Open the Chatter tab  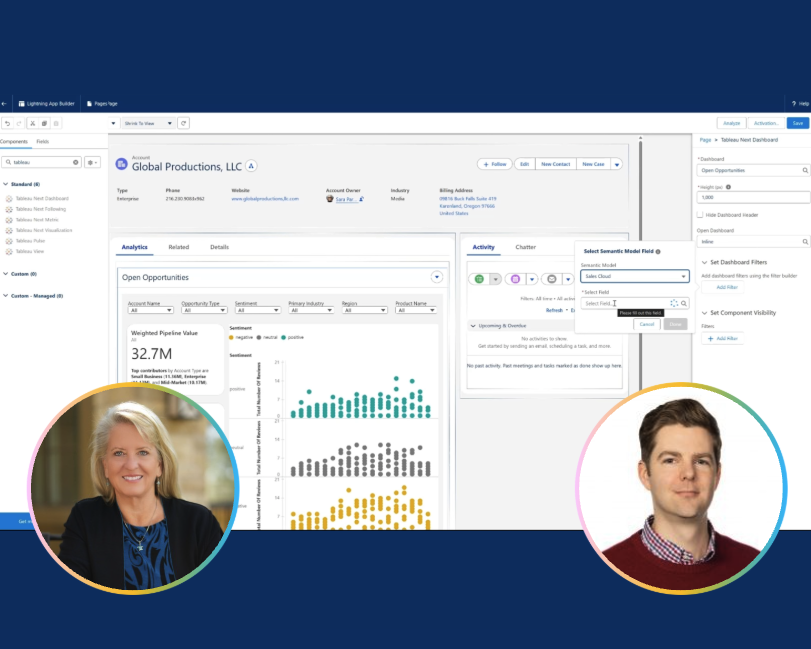525,247
